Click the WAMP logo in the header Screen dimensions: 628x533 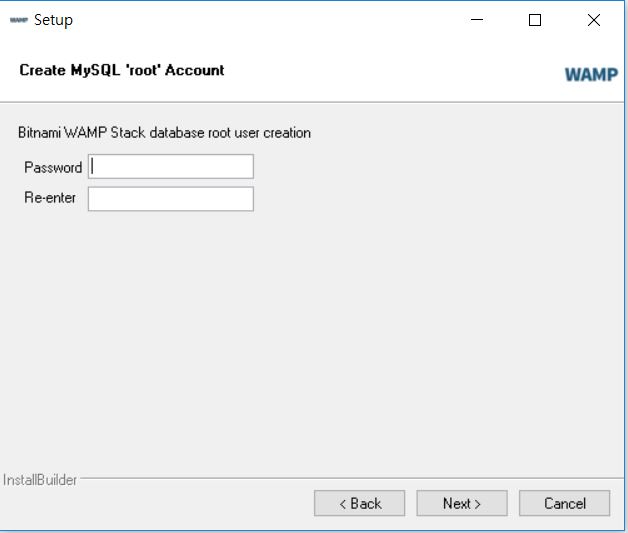tap(591, 74)
